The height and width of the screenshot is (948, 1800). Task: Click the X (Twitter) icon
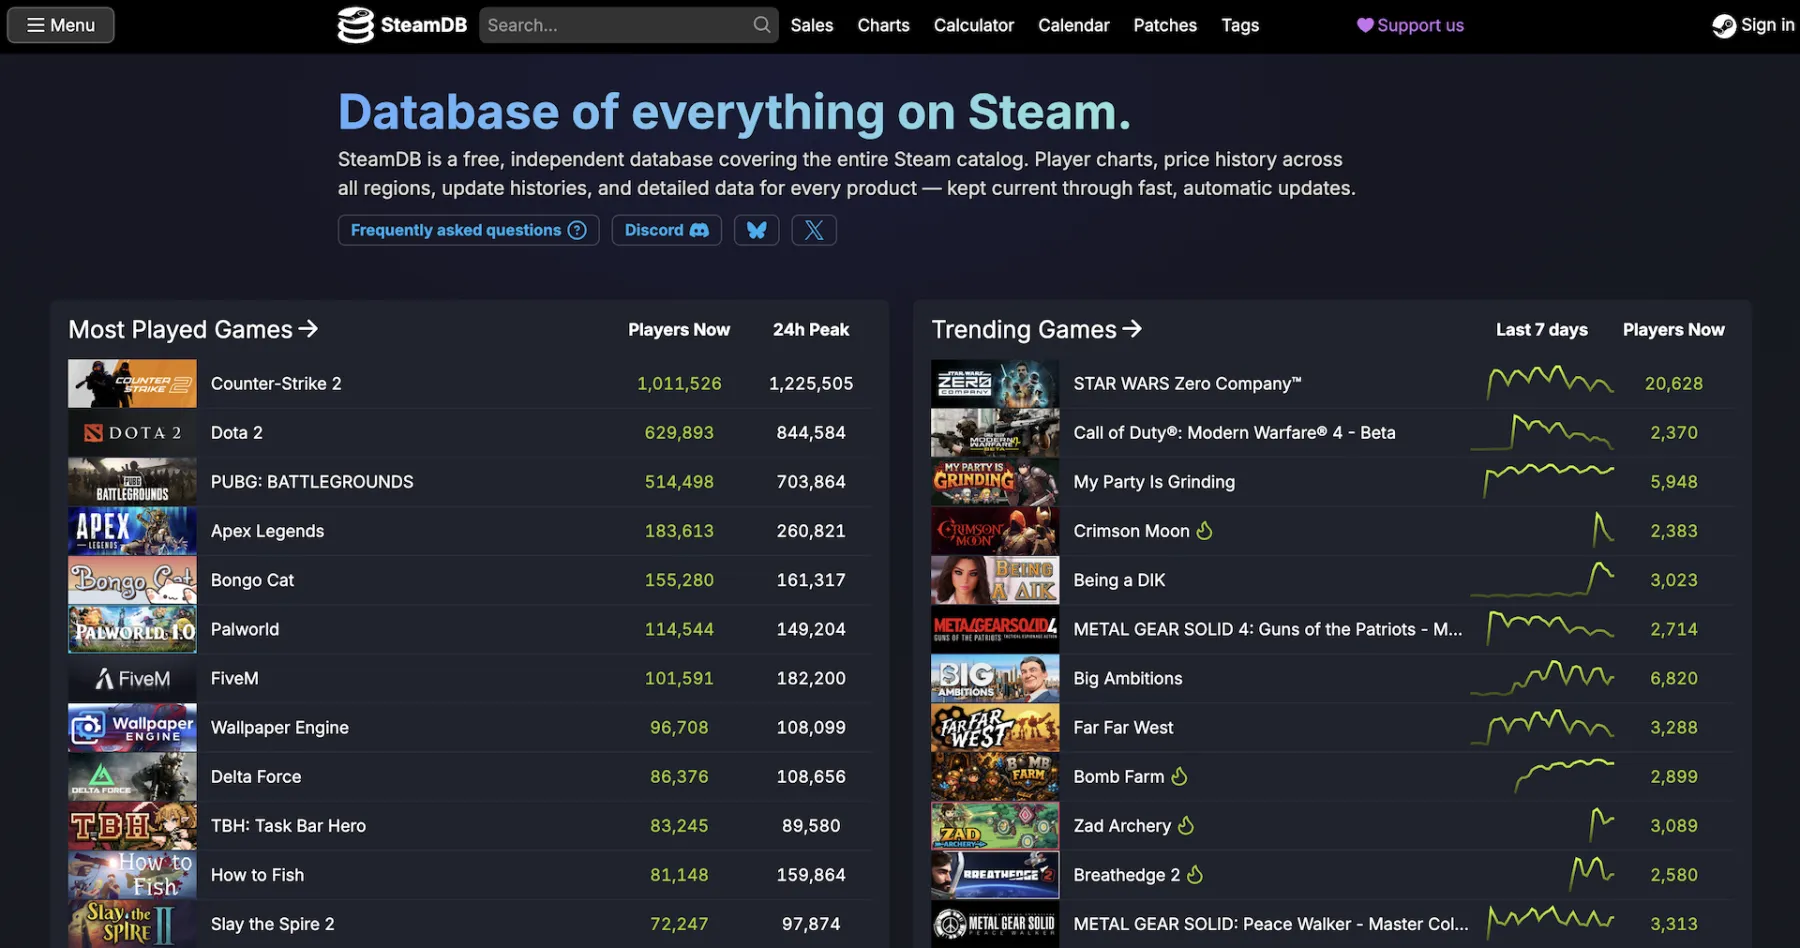click(814, 230)
